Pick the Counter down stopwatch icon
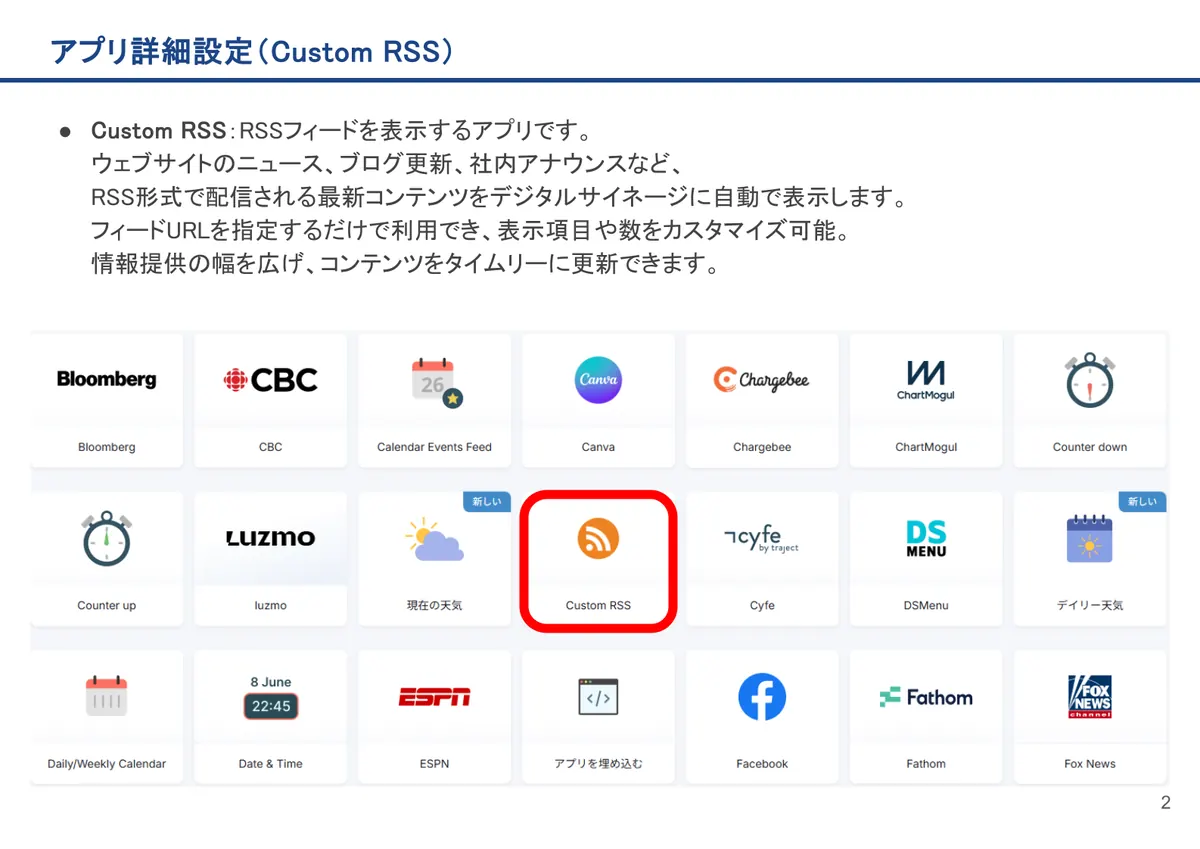 (1090, 380)
